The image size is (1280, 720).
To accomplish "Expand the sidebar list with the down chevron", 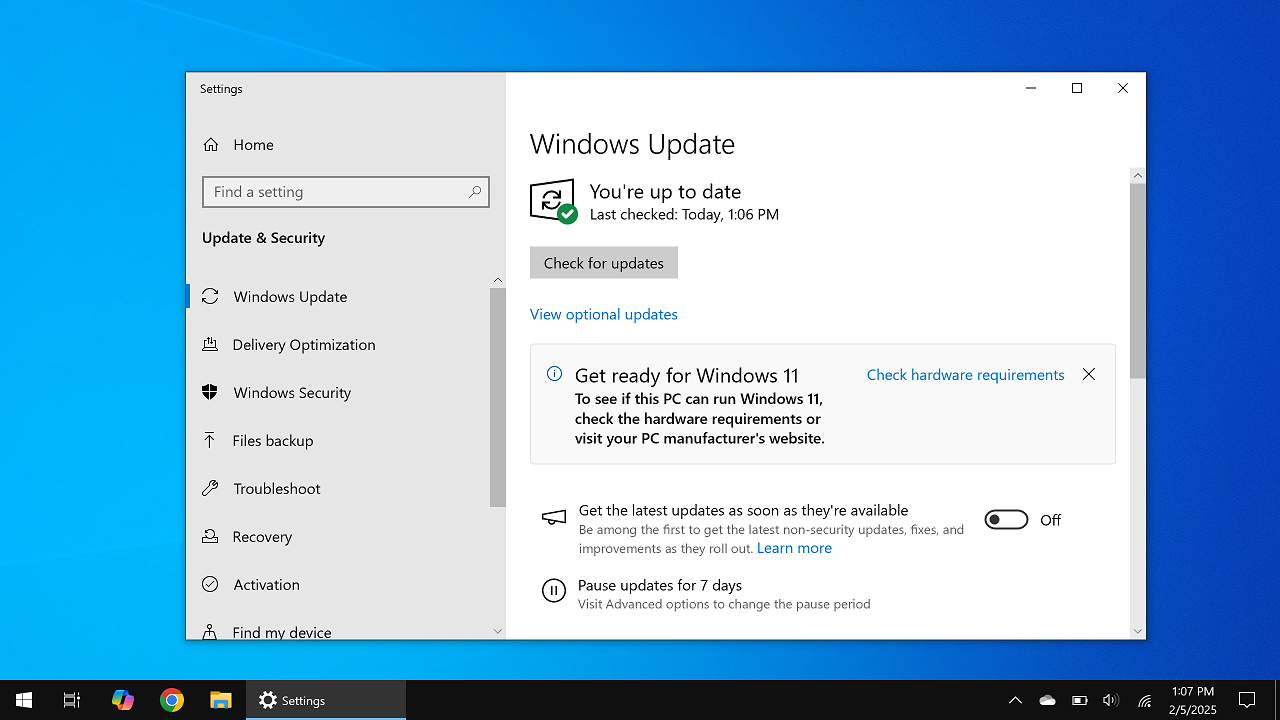I will [x=497, y=631].
